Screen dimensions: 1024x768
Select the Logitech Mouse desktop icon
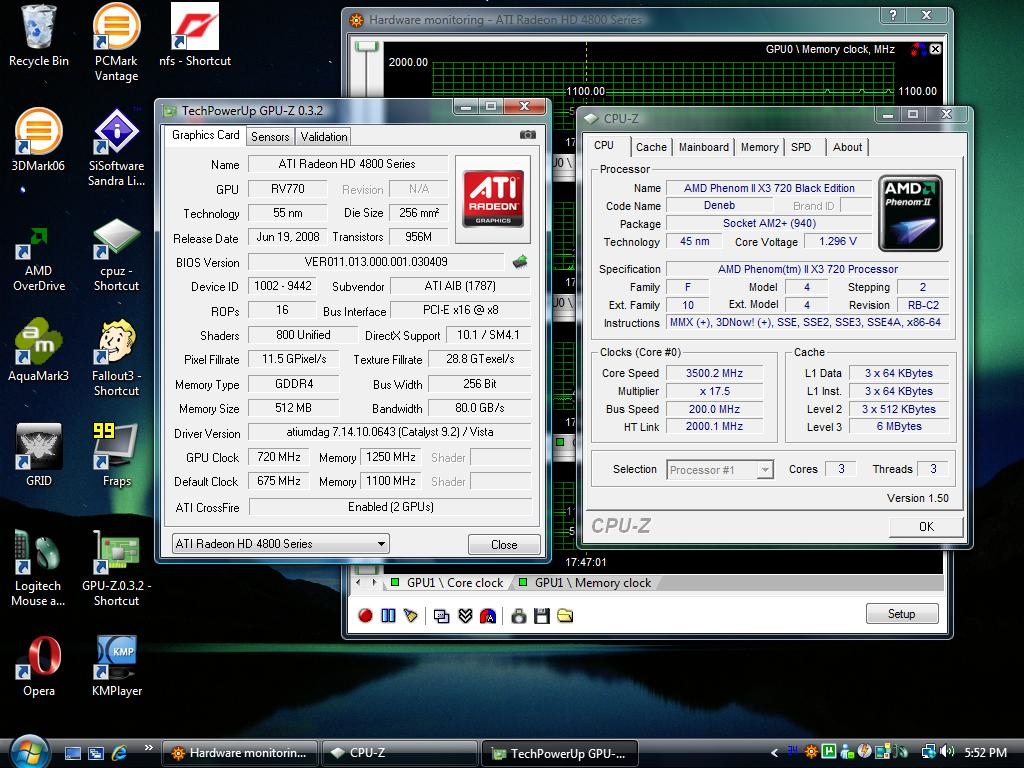[38, 568]
